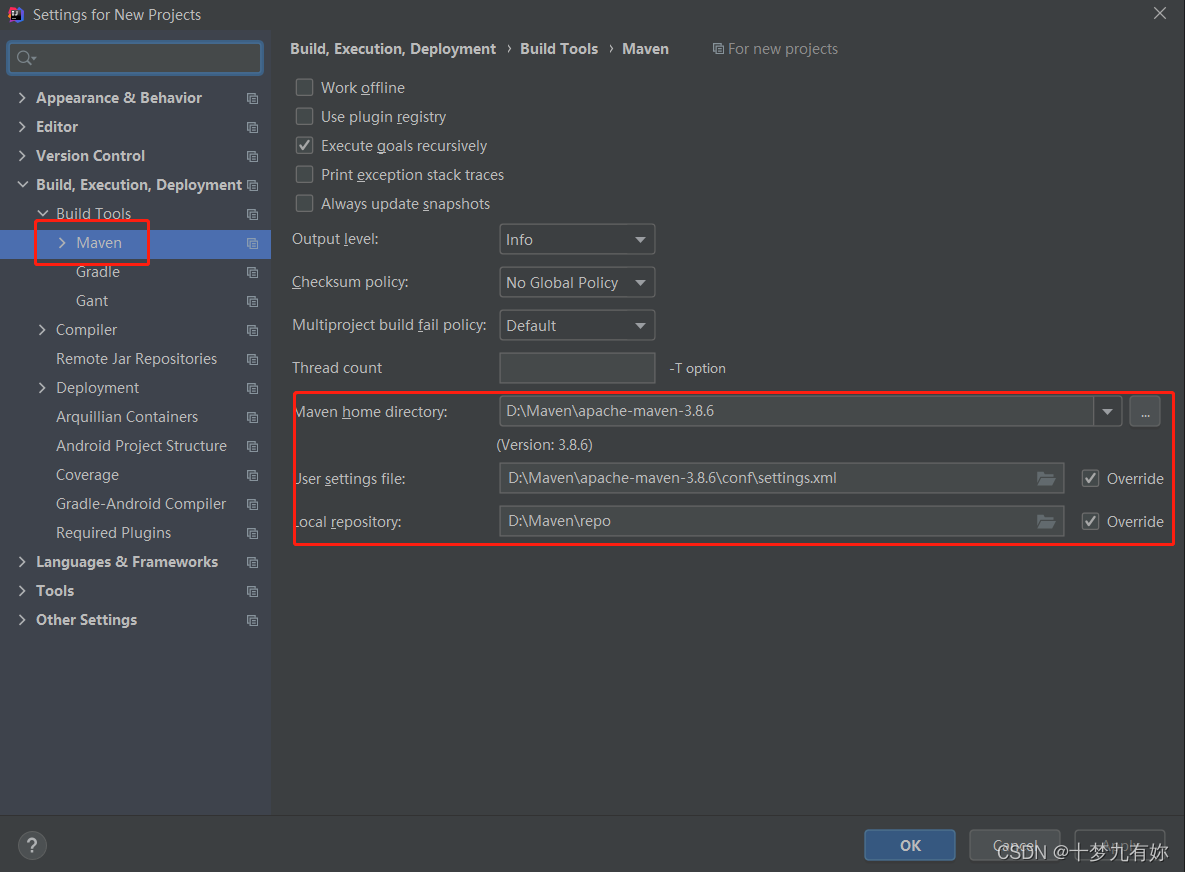Viewport: 1185px width, 872px height.
Task: Expand the Appearance & Behavior section
Action: (x=22, y=97)
